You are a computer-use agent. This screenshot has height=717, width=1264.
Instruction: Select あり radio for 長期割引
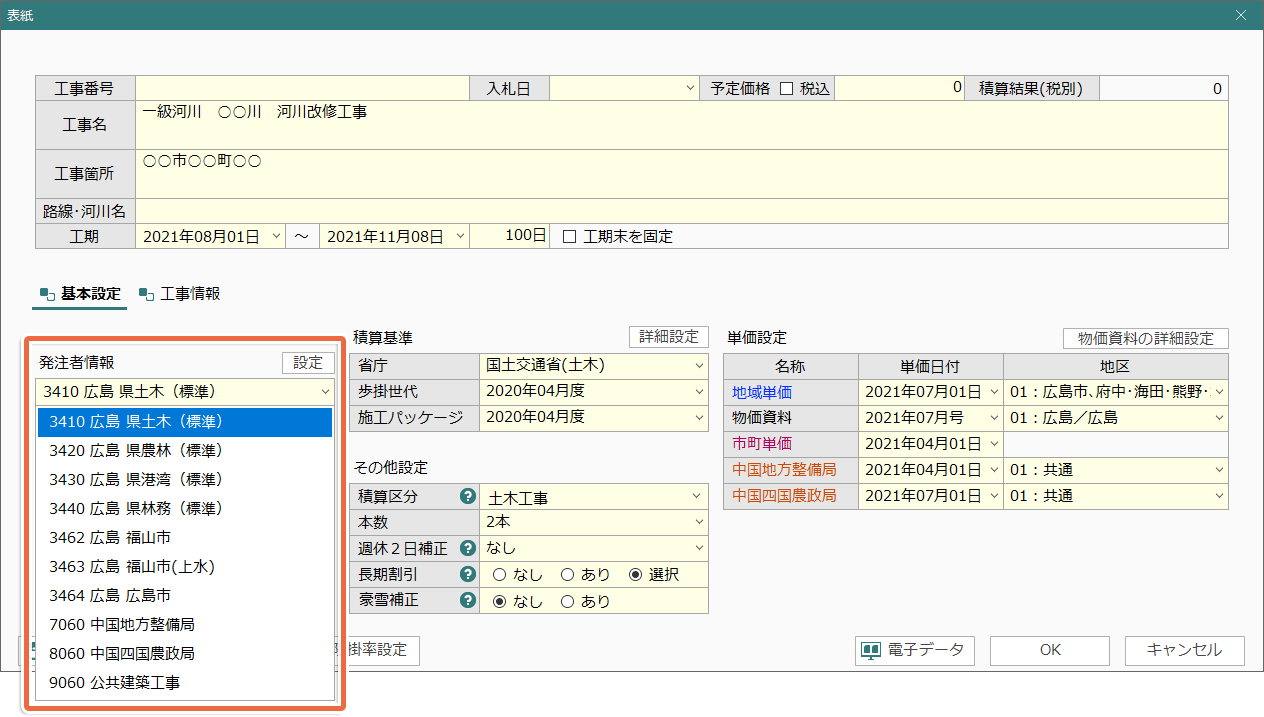[567, 575]
